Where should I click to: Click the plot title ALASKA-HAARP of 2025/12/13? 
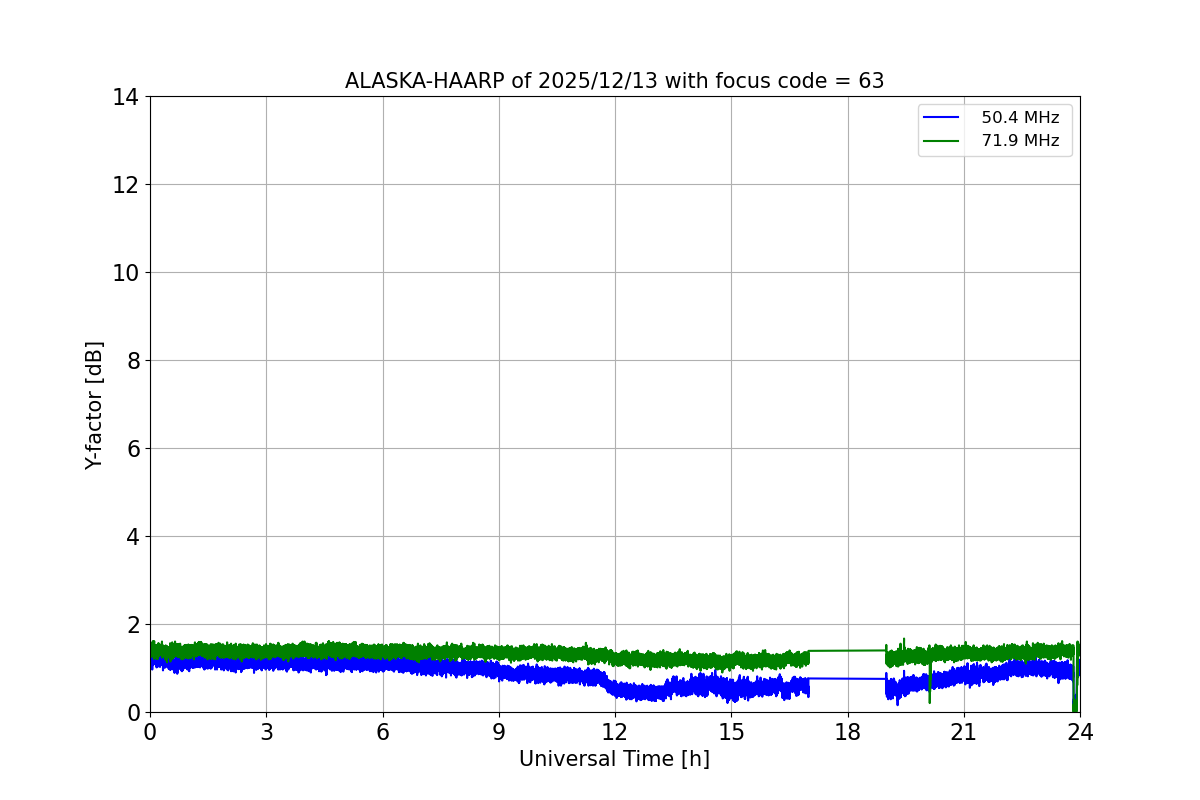coord(614,81)
